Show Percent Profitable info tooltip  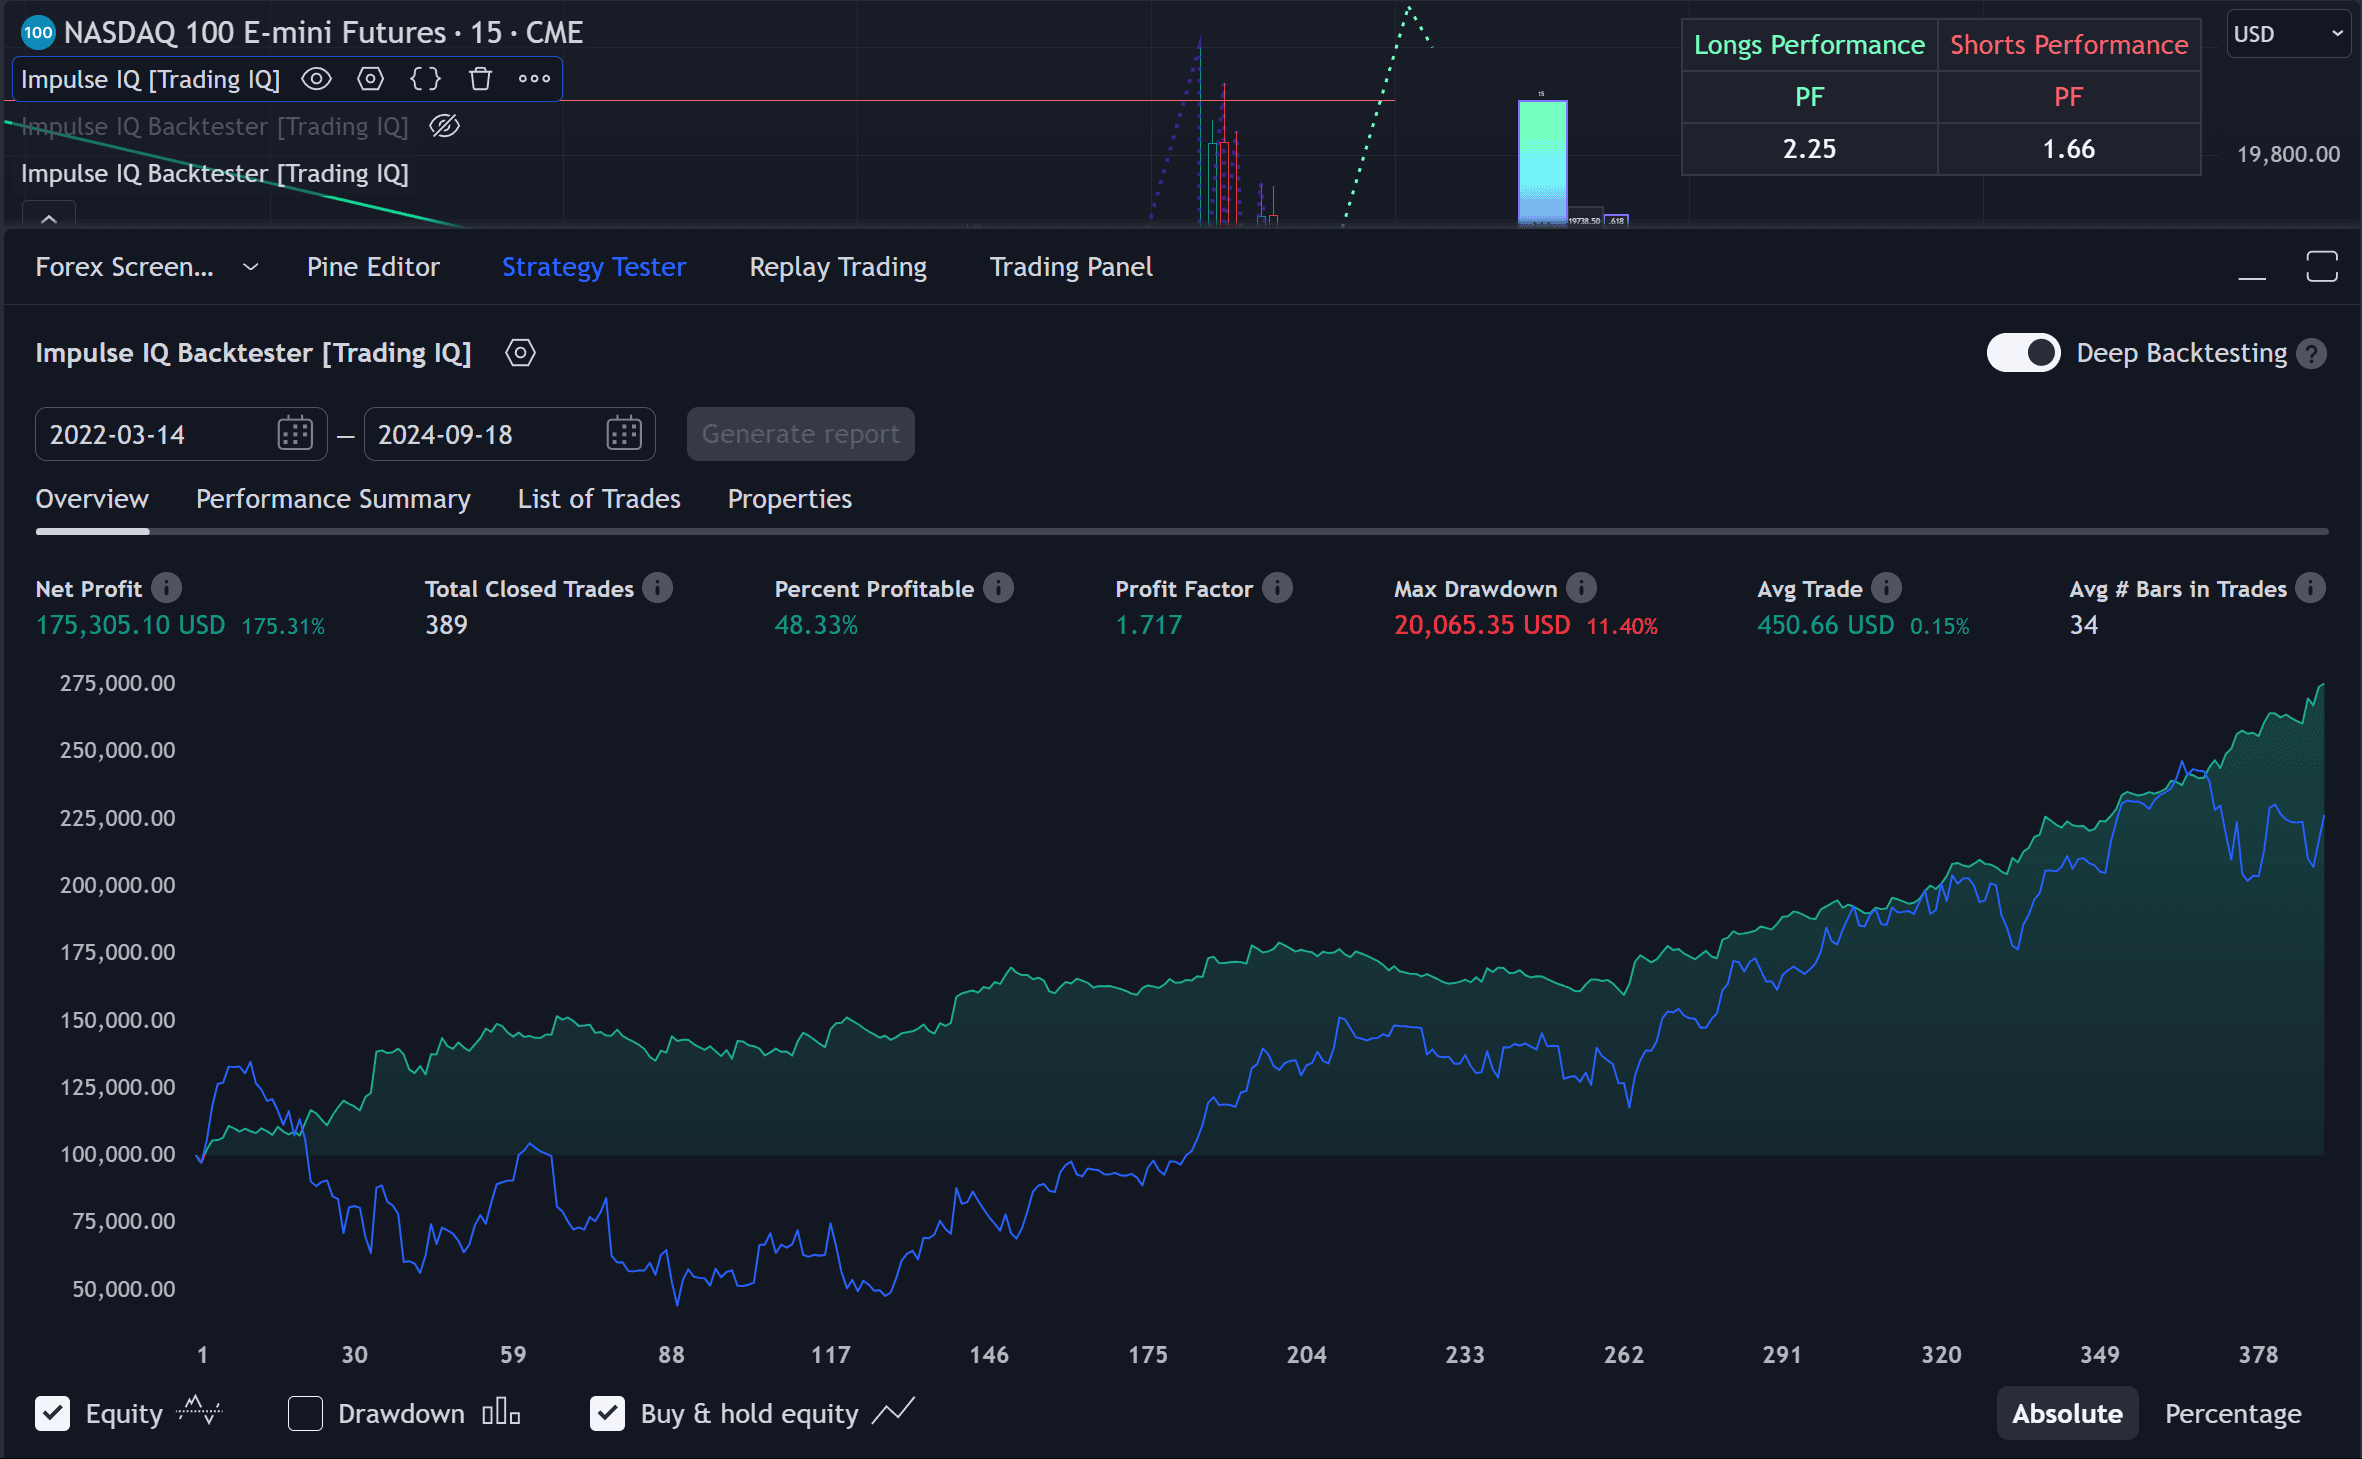(998, 588)
